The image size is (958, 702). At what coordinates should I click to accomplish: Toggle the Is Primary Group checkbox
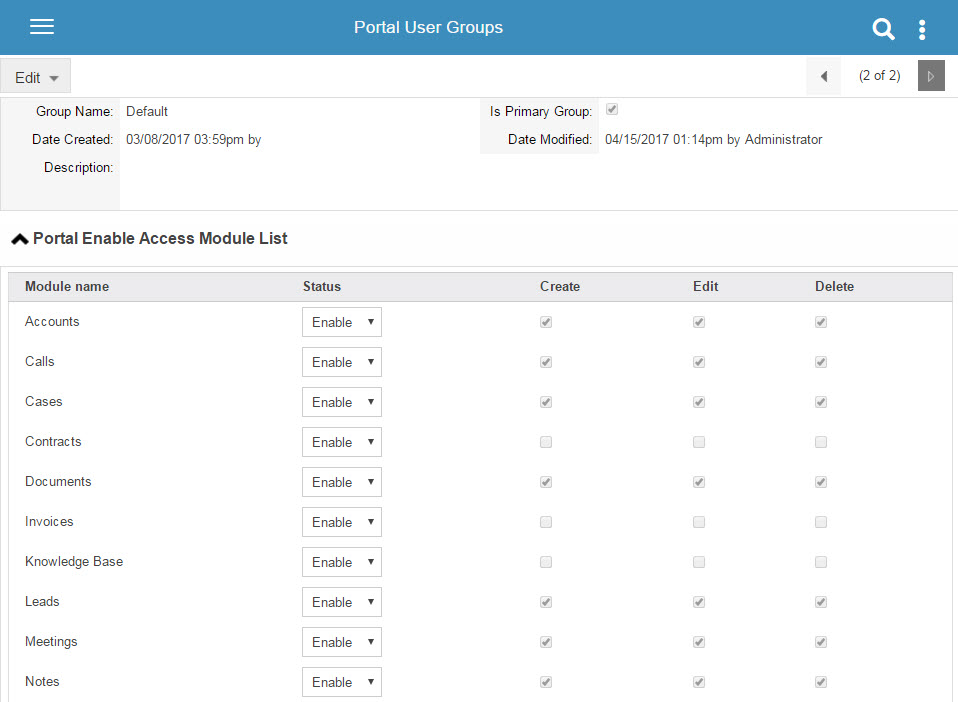point(611,111)
